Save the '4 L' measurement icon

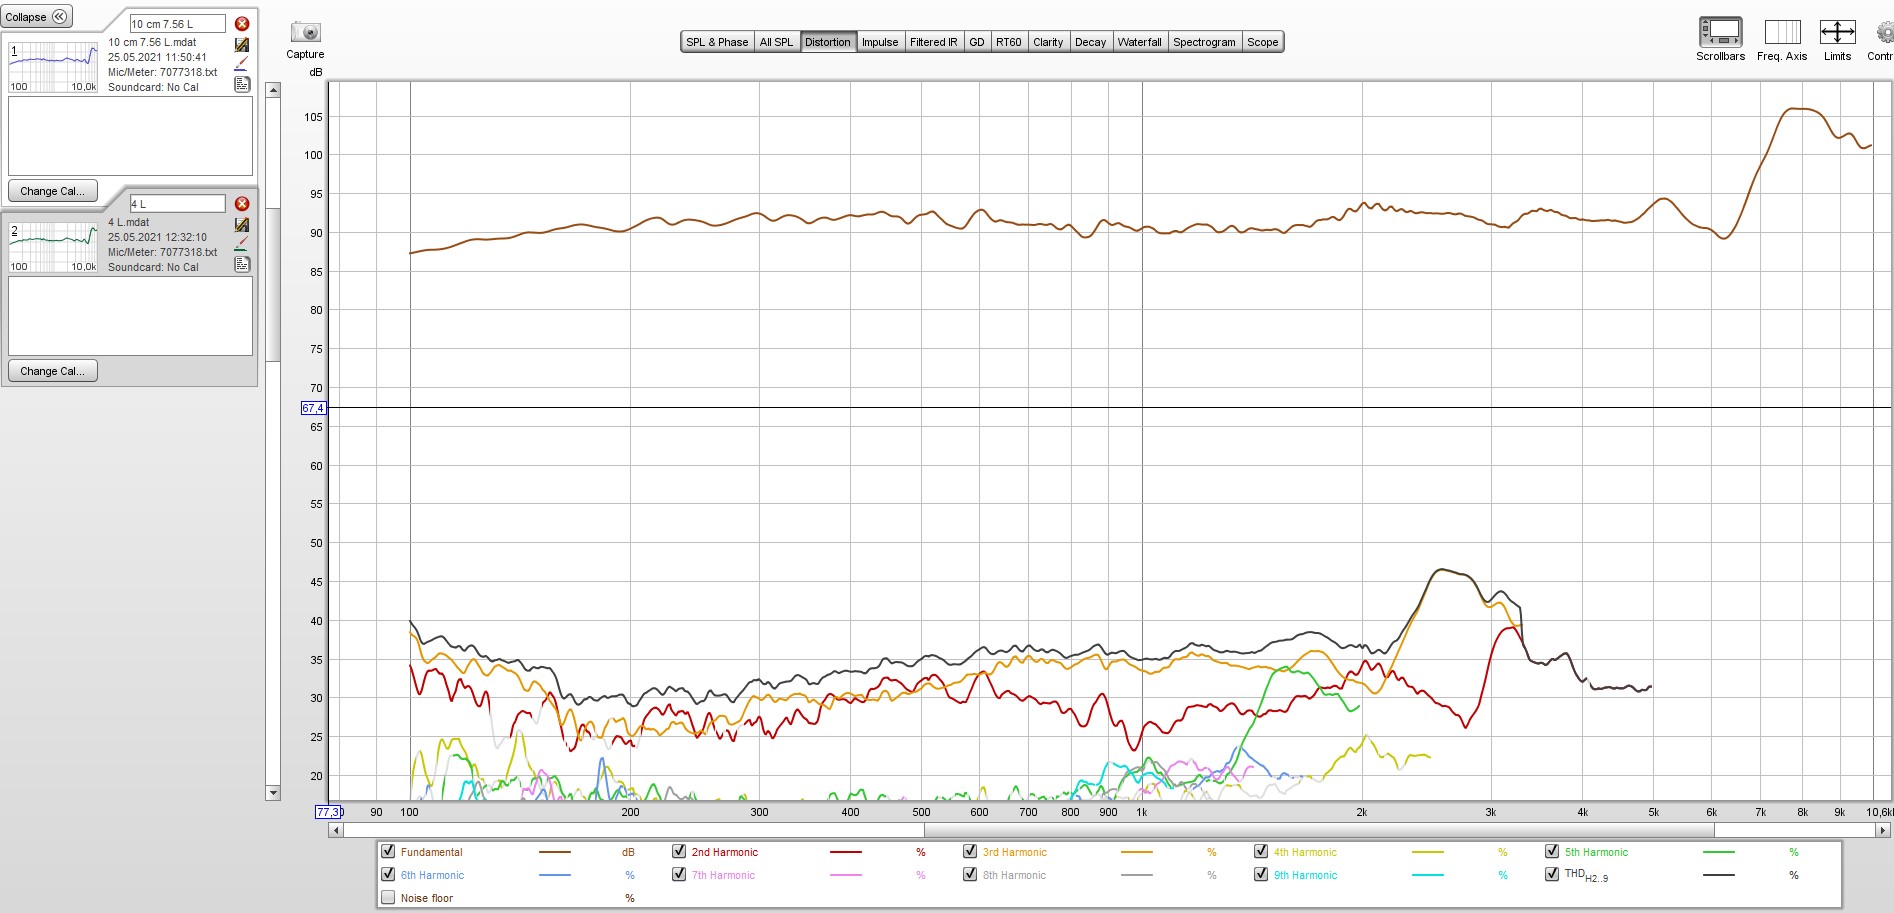(x=242, y=225)
